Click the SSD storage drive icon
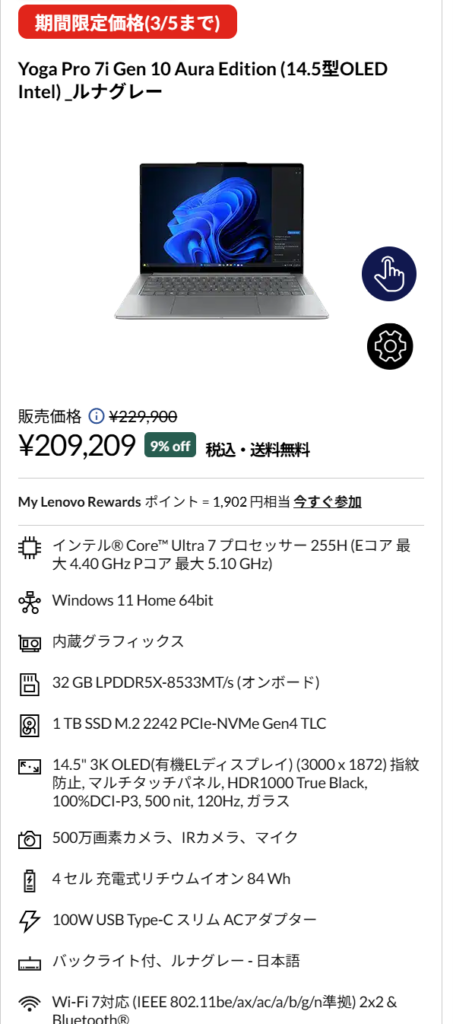Viewport: 453px width, 1024px height. point(29,724)
